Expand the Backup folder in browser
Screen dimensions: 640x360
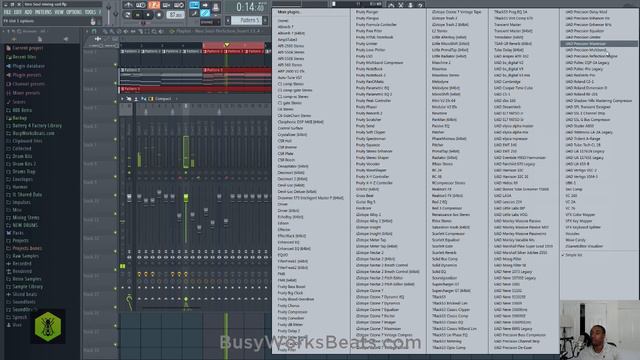pyautogui.click(x=19, y=118)
